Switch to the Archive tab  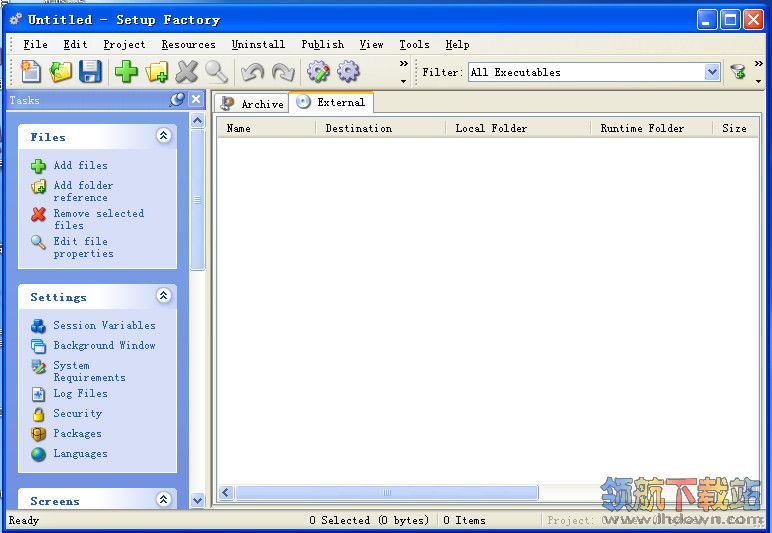252,103
